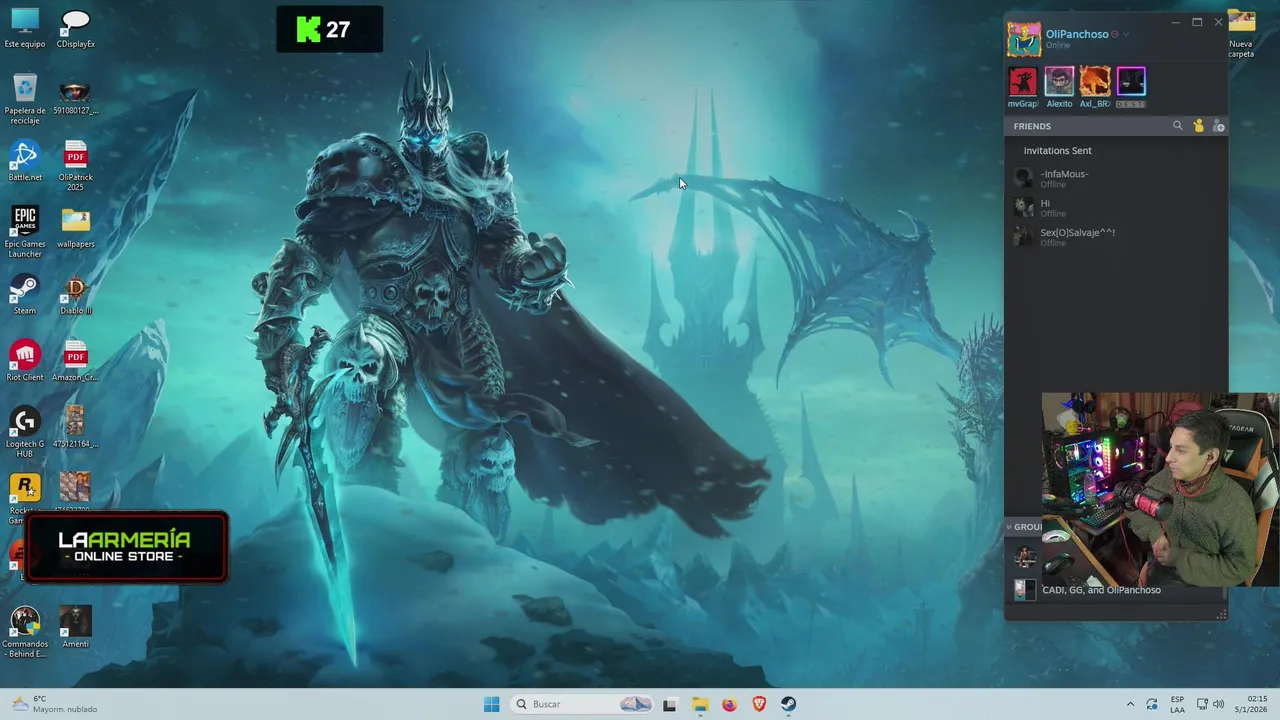1280x720 pixels.
Task: Switch to Steam on the taskbar
Action: (789, 704)
